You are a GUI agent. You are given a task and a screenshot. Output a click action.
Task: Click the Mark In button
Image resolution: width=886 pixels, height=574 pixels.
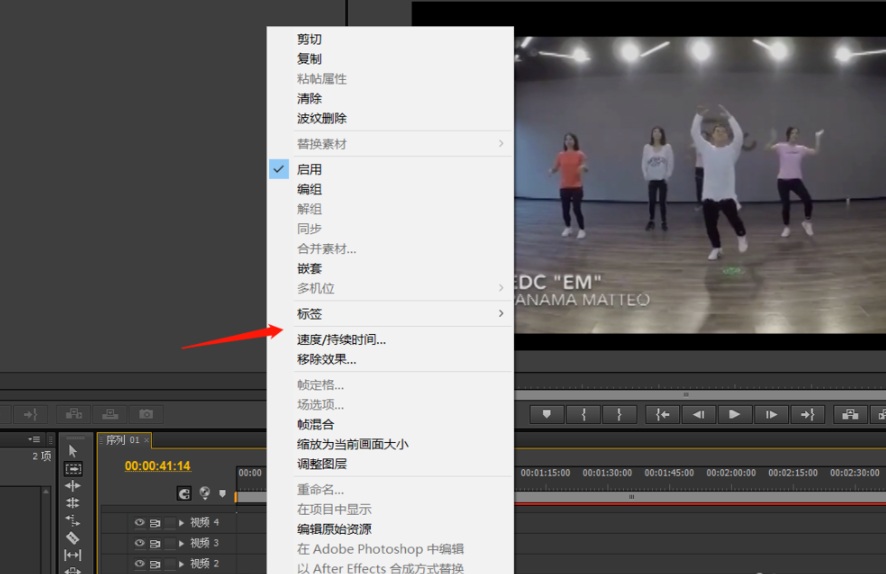[582, 414]
